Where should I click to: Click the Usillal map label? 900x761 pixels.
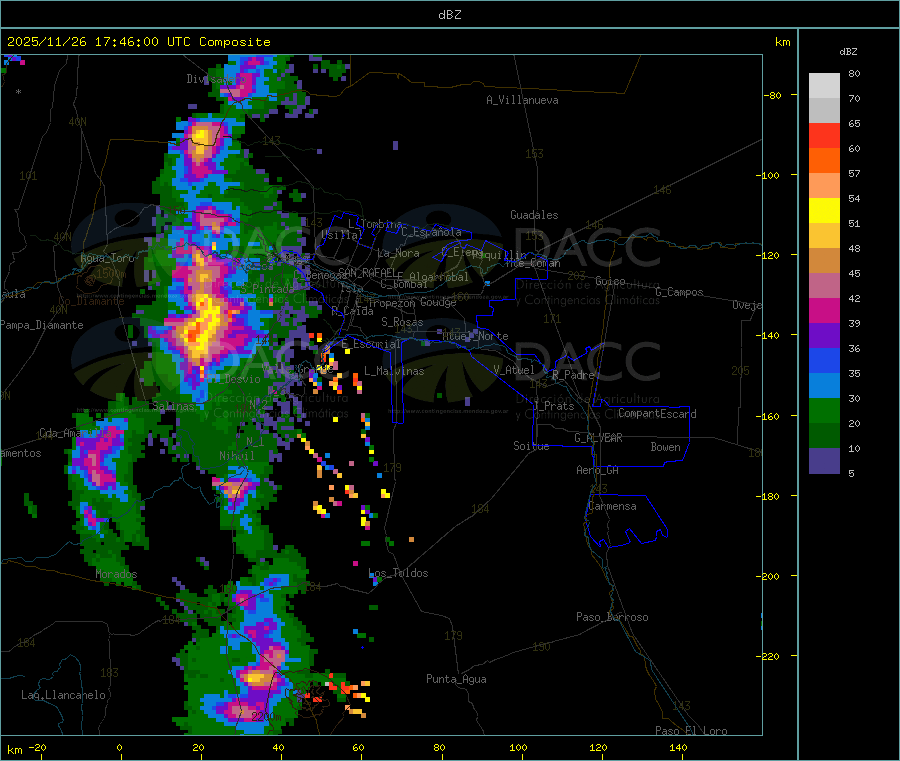click(x=342, y=235)
